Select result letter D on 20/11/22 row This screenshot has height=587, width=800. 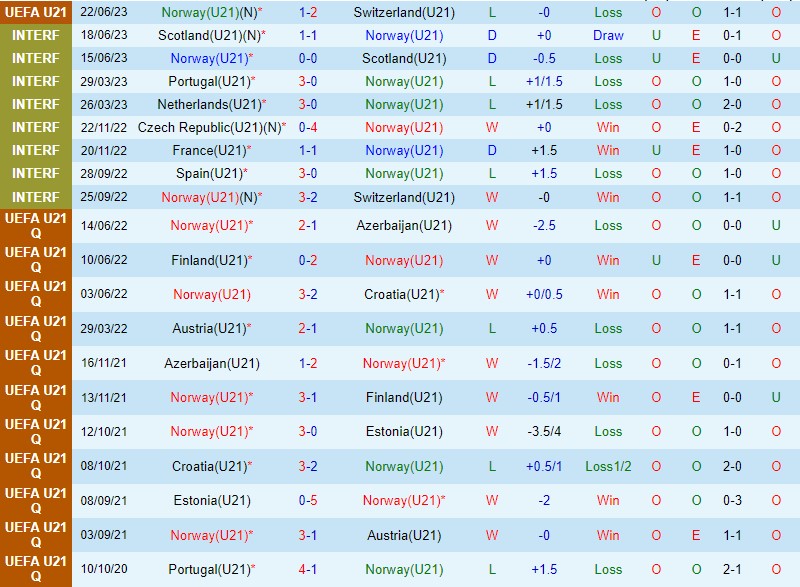point(492,150)
